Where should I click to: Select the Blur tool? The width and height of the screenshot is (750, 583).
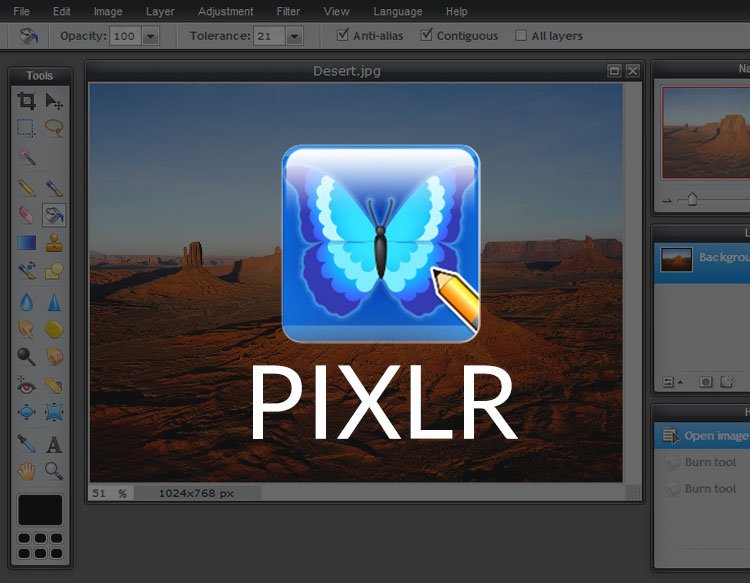(x=26, y=302)
